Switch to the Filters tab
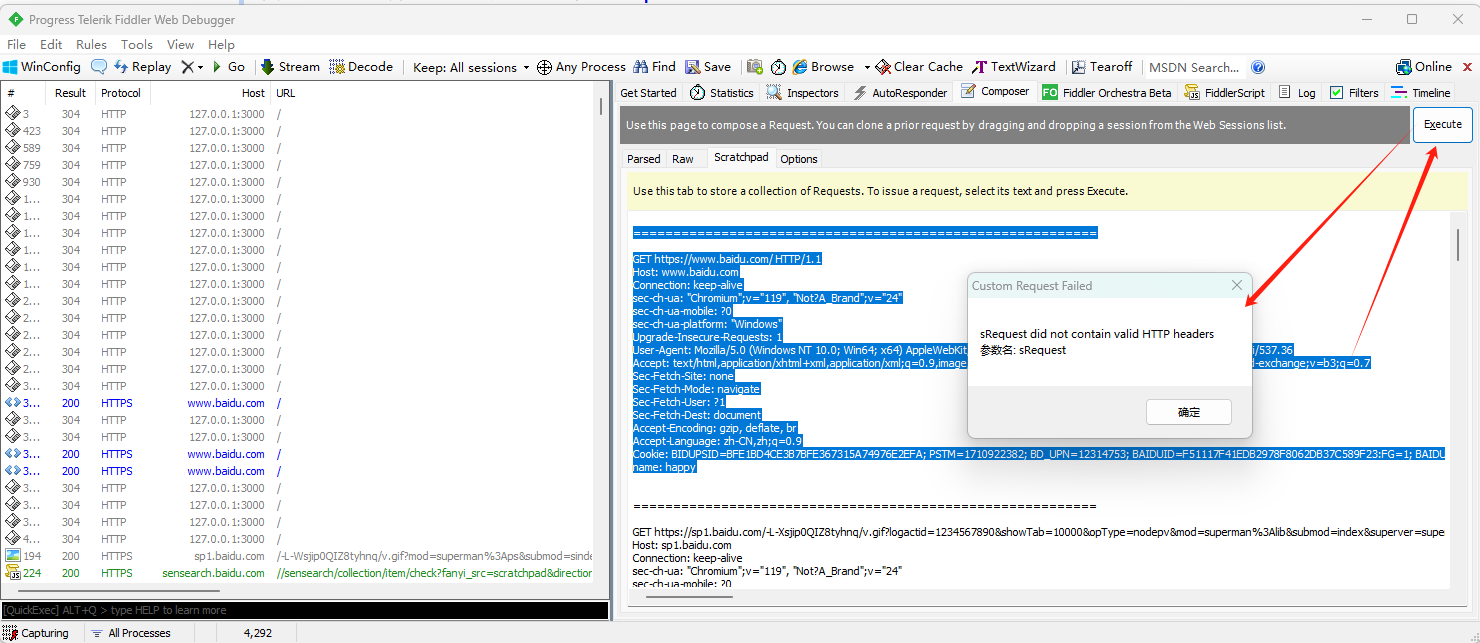 tap(1353, 92)
